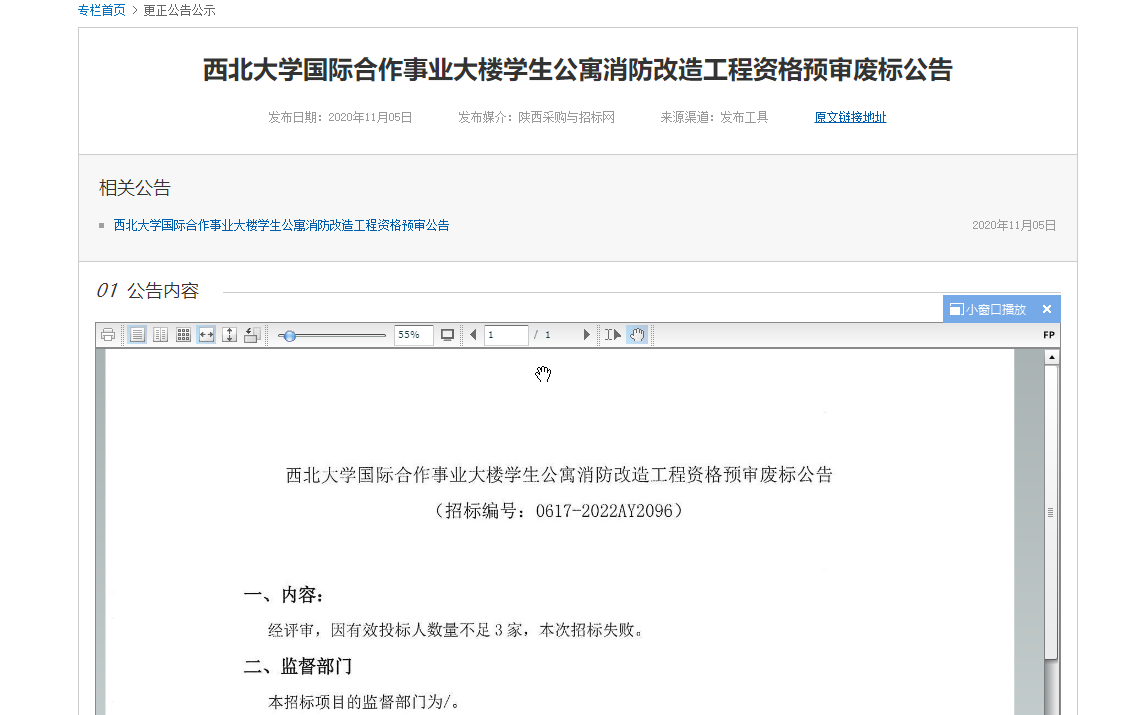Viewport: 1136px width, 715px height.
Task: Click the full screen monitor icon
Action: pyautogui.click(x=447, y=335)
